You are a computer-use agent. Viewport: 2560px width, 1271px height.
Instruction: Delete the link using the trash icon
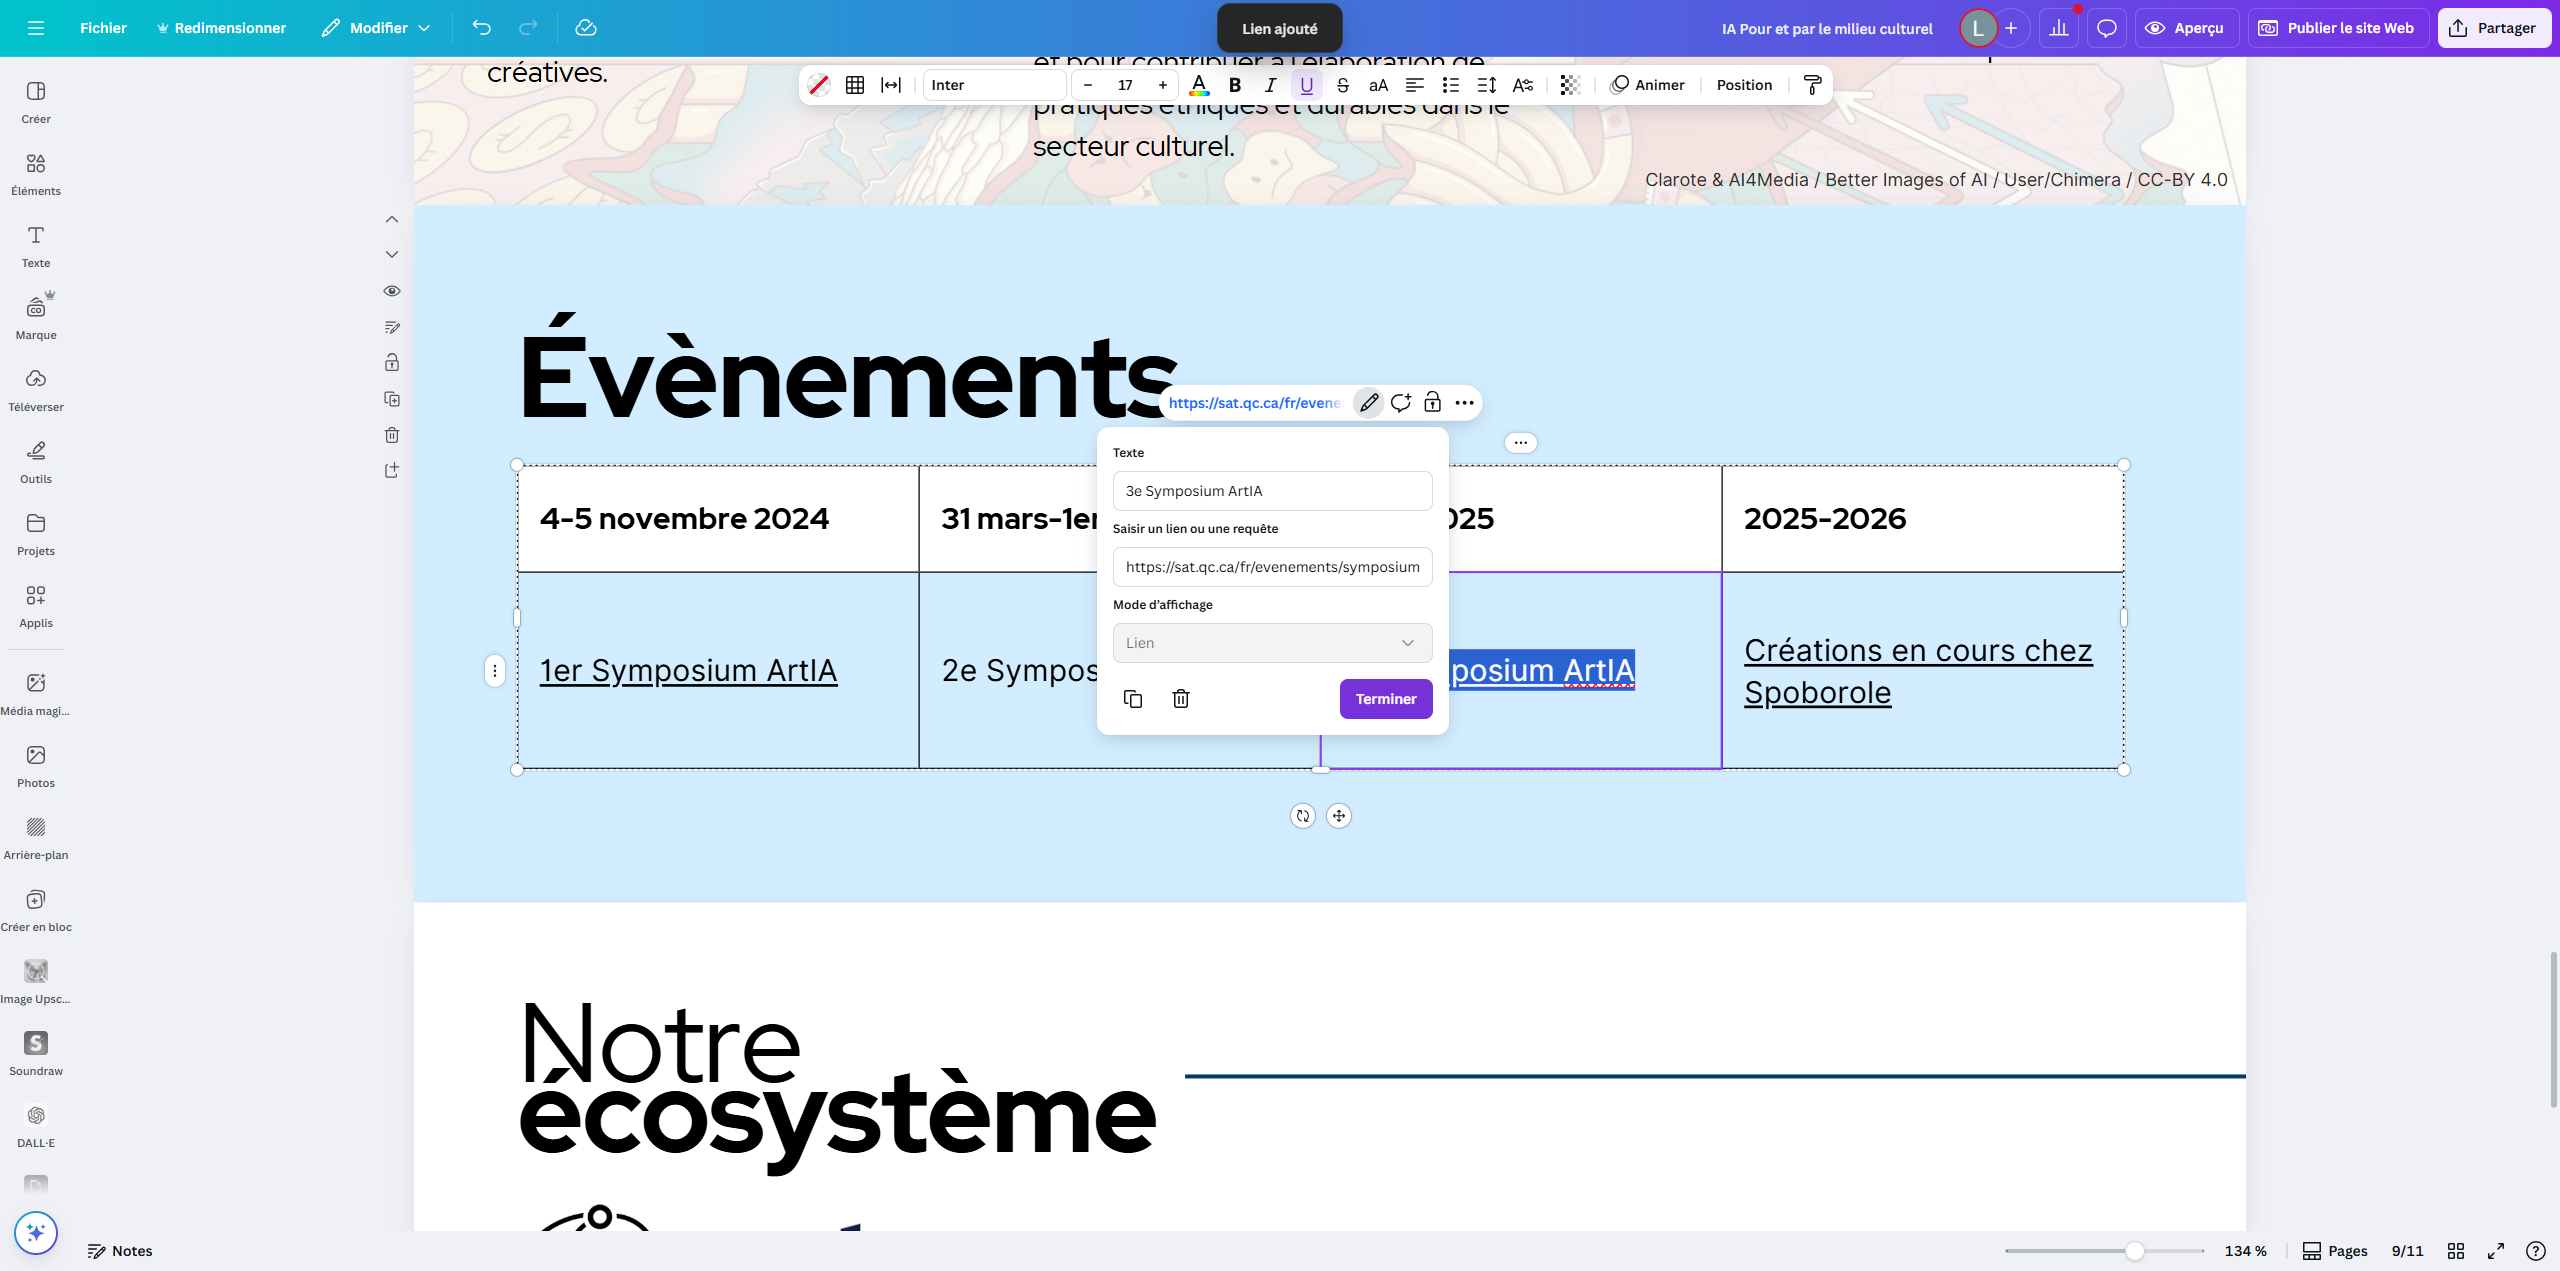tap(1180, 698)
